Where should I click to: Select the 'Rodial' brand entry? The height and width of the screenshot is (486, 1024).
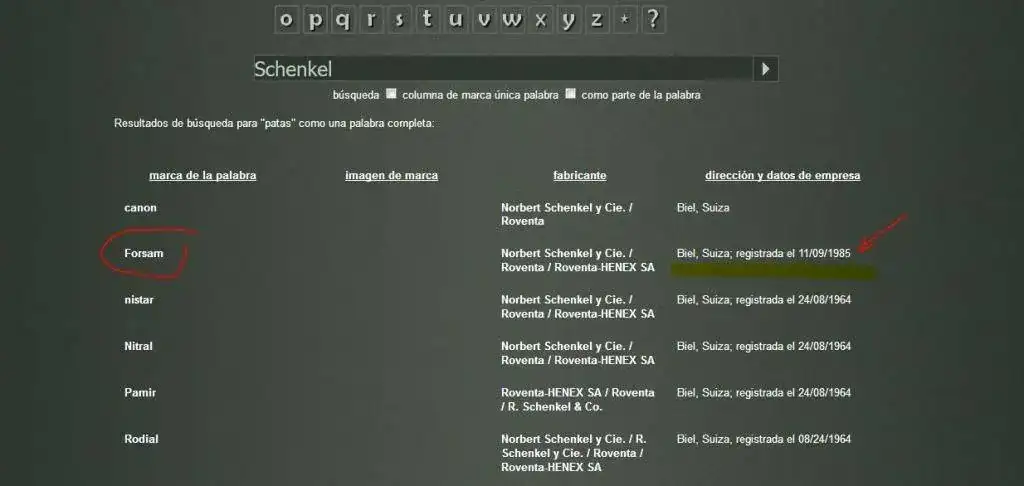tap(142, 439)
